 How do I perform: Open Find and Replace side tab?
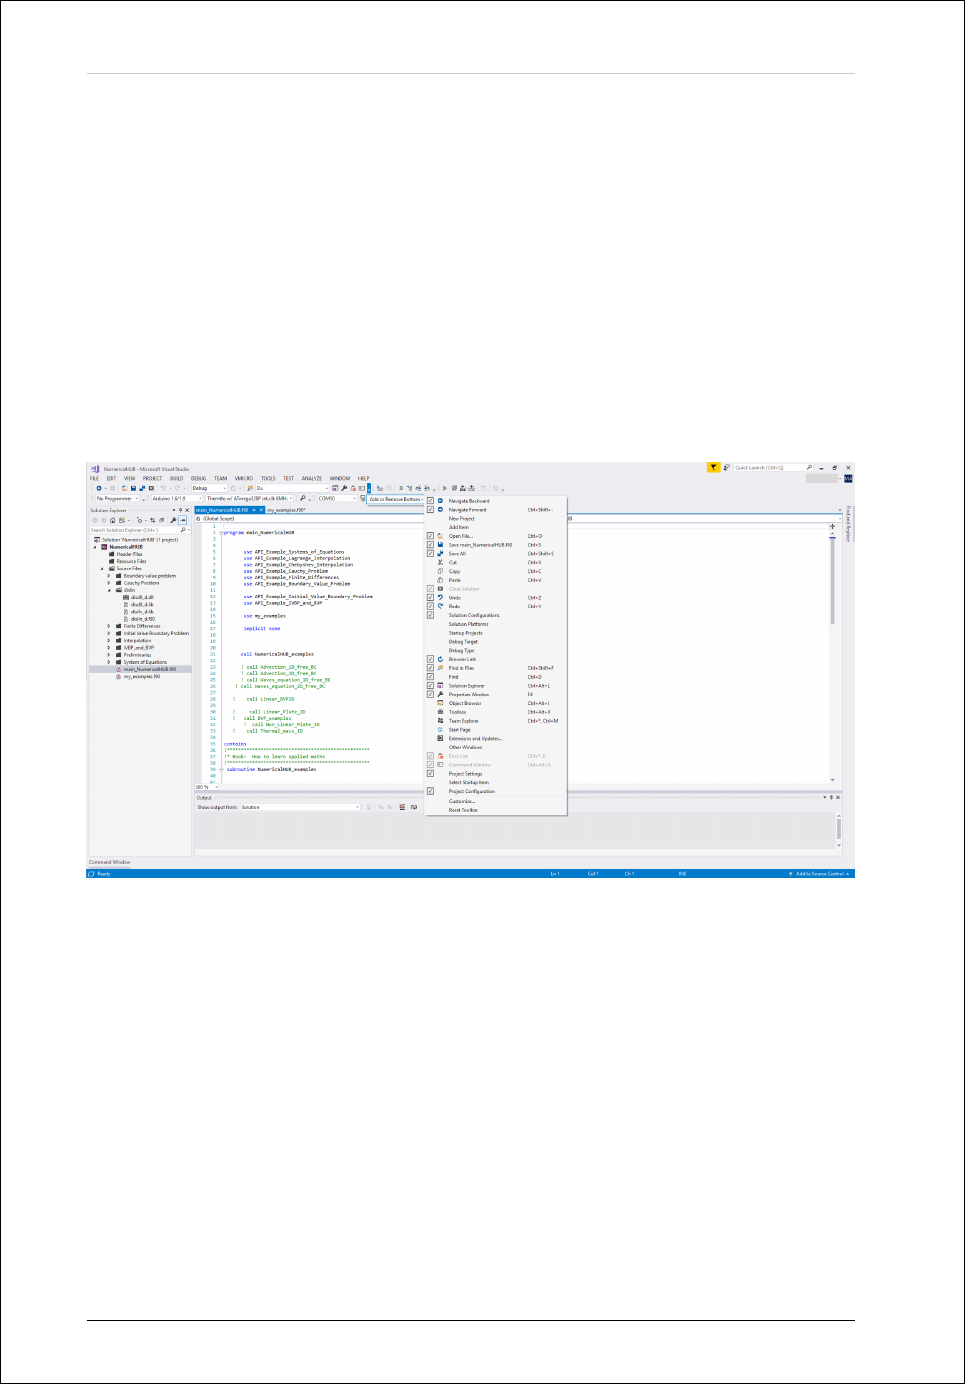tap(848, 524)
